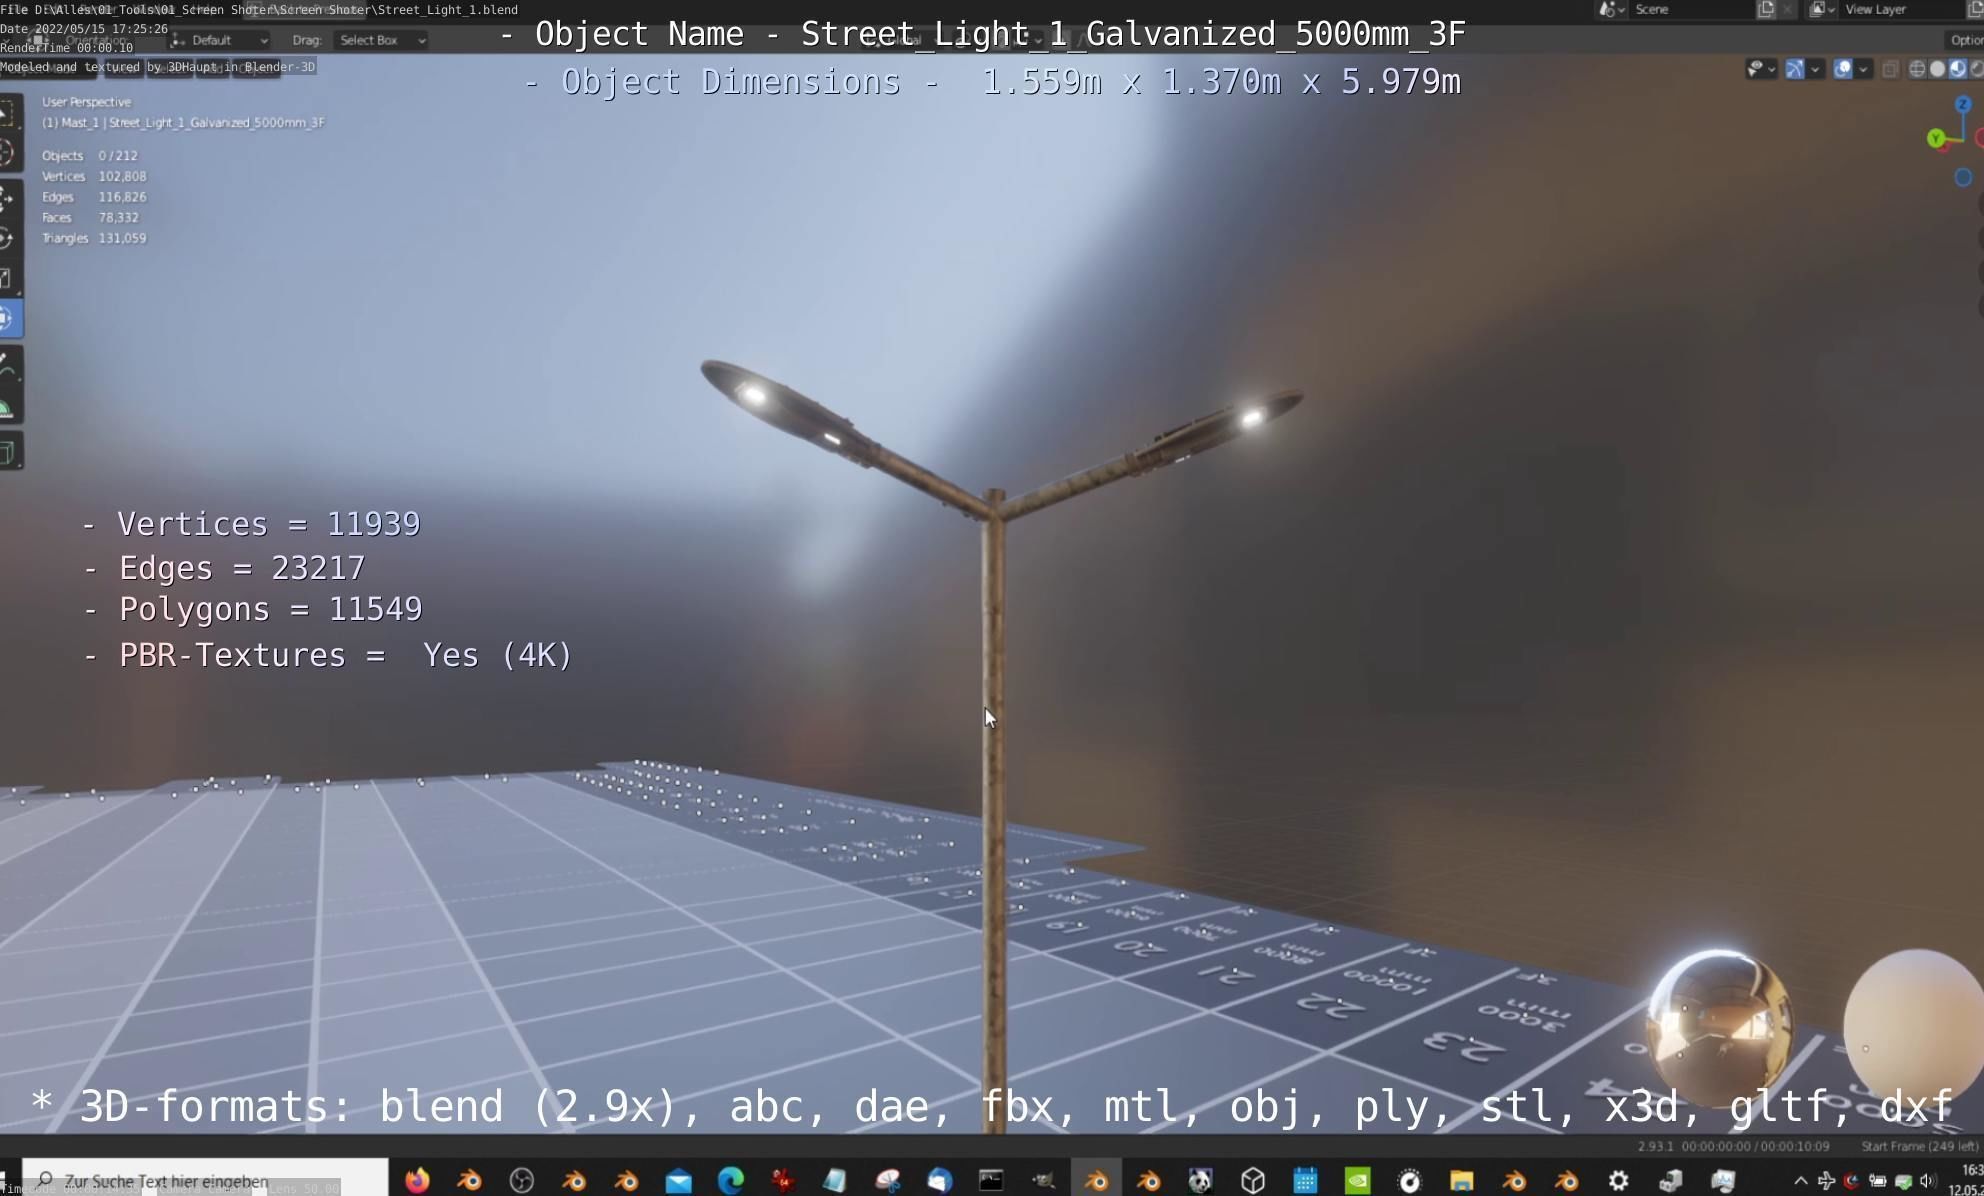Open the NVIDIA app taskbar icon
Viewport: 1984px width, 1196px height.
click(x=1357, y=1180)
